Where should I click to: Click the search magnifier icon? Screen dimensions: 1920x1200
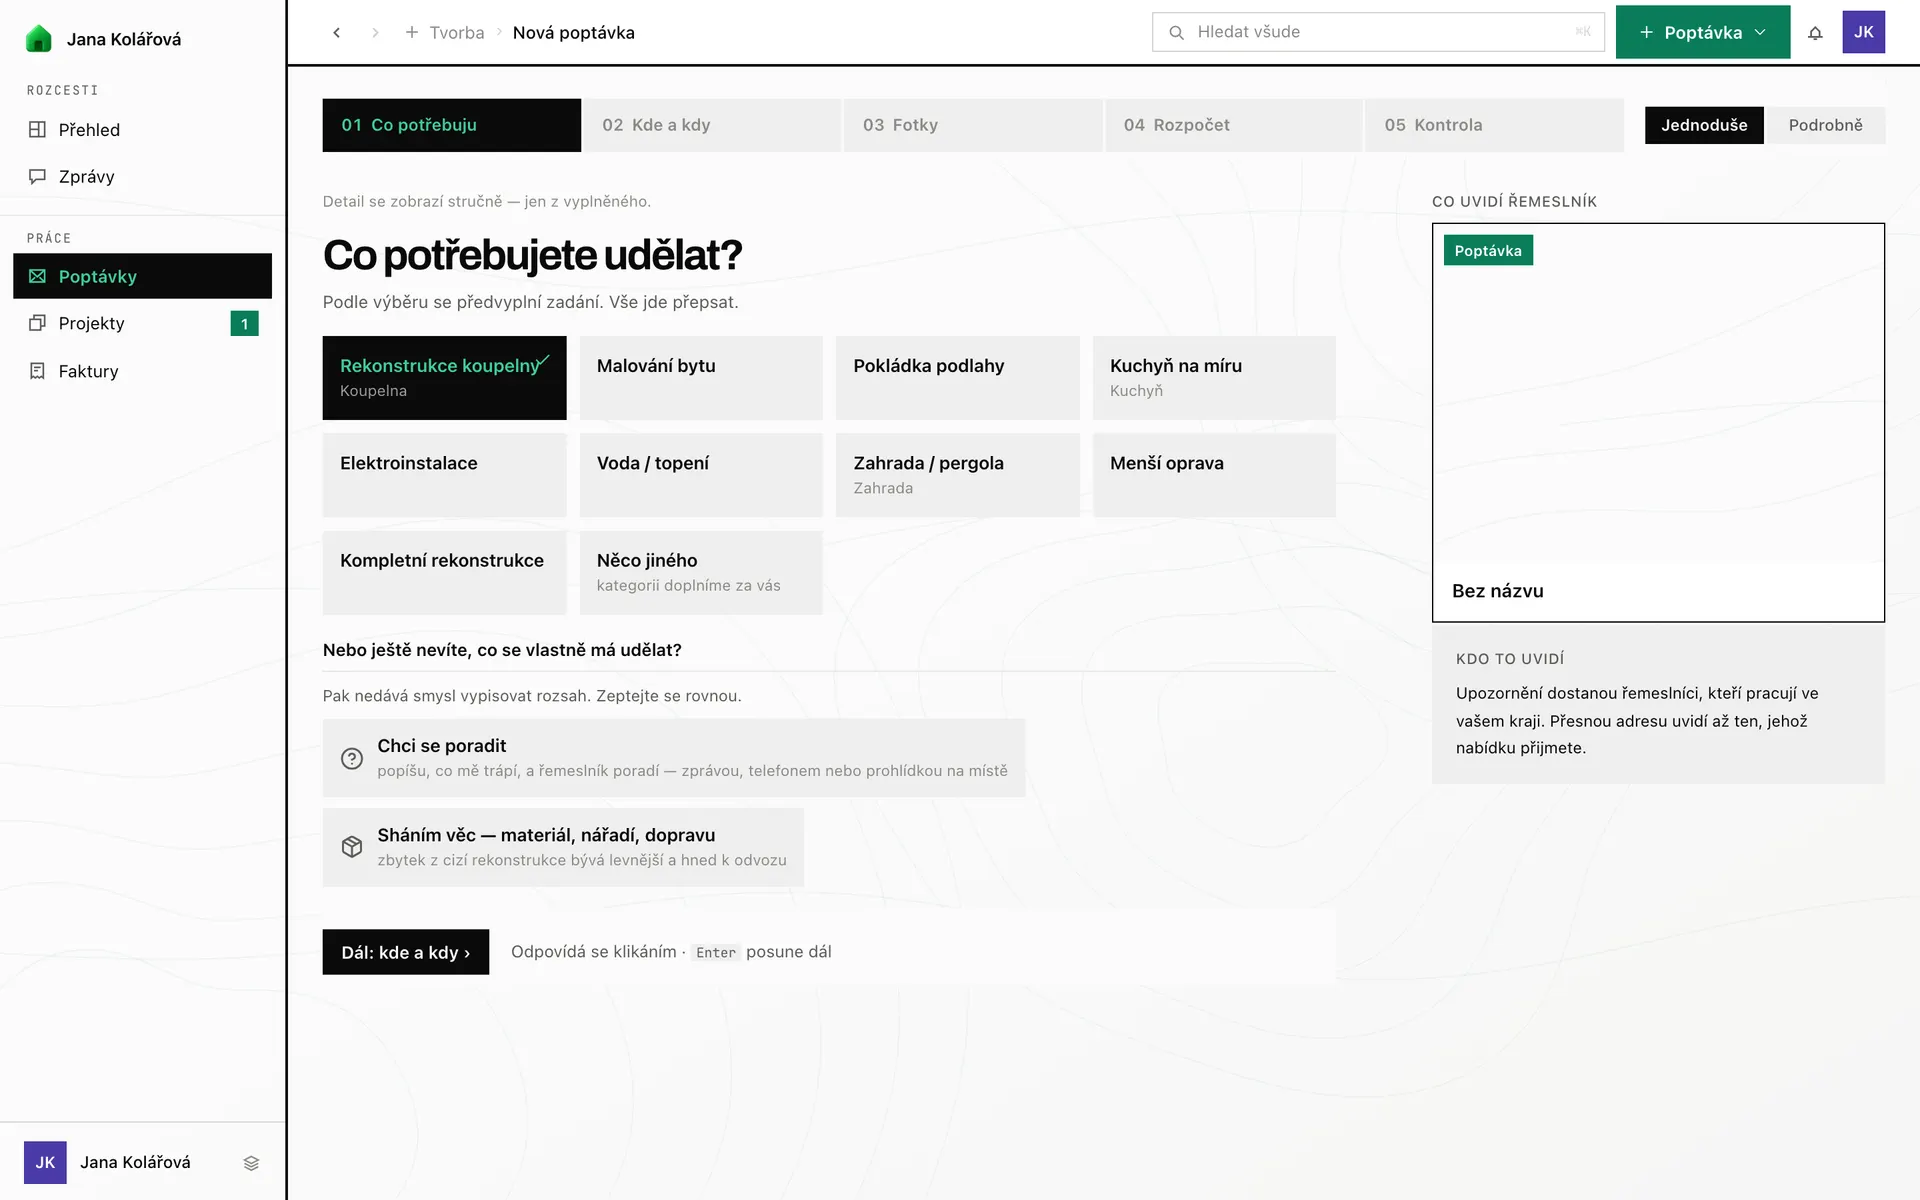[x=1177, y=32]
